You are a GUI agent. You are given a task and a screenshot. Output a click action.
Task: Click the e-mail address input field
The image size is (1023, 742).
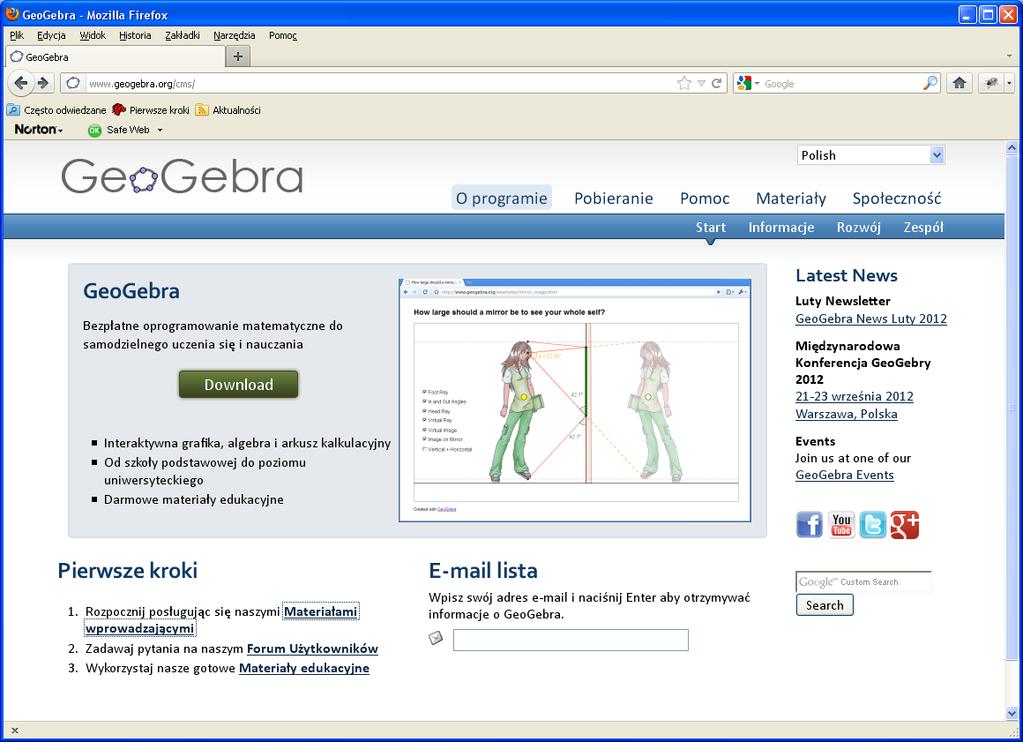click(x=570, y=640)
